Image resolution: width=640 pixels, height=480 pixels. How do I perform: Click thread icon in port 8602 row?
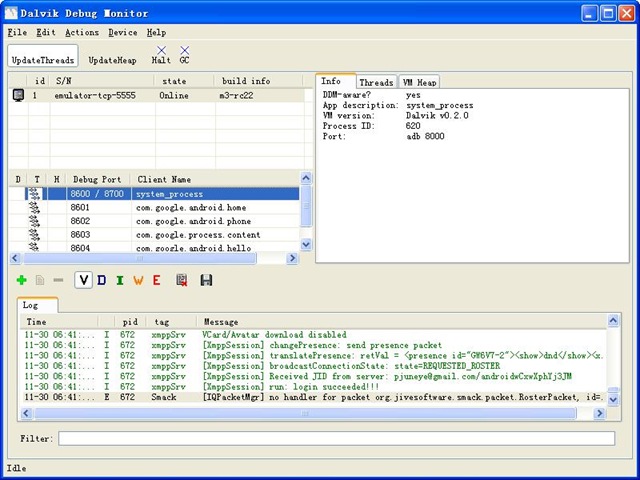tap(34, 221)
